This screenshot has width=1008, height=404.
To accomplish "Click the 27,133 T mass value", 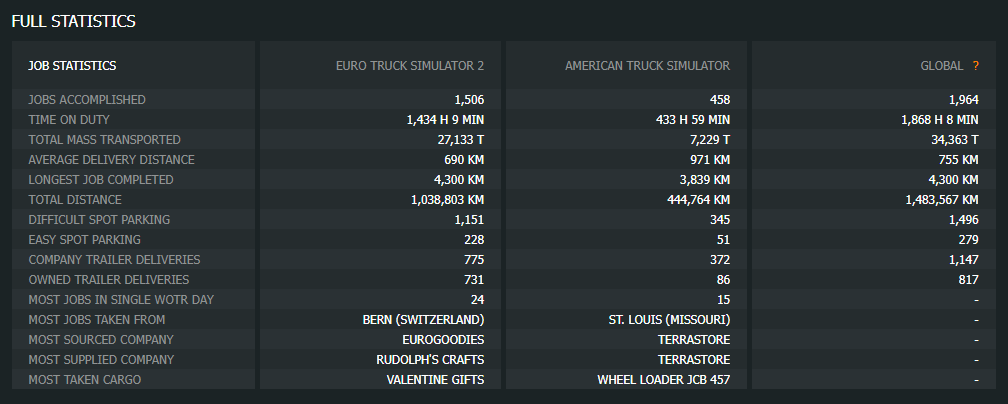I will (x=460, y=140).
